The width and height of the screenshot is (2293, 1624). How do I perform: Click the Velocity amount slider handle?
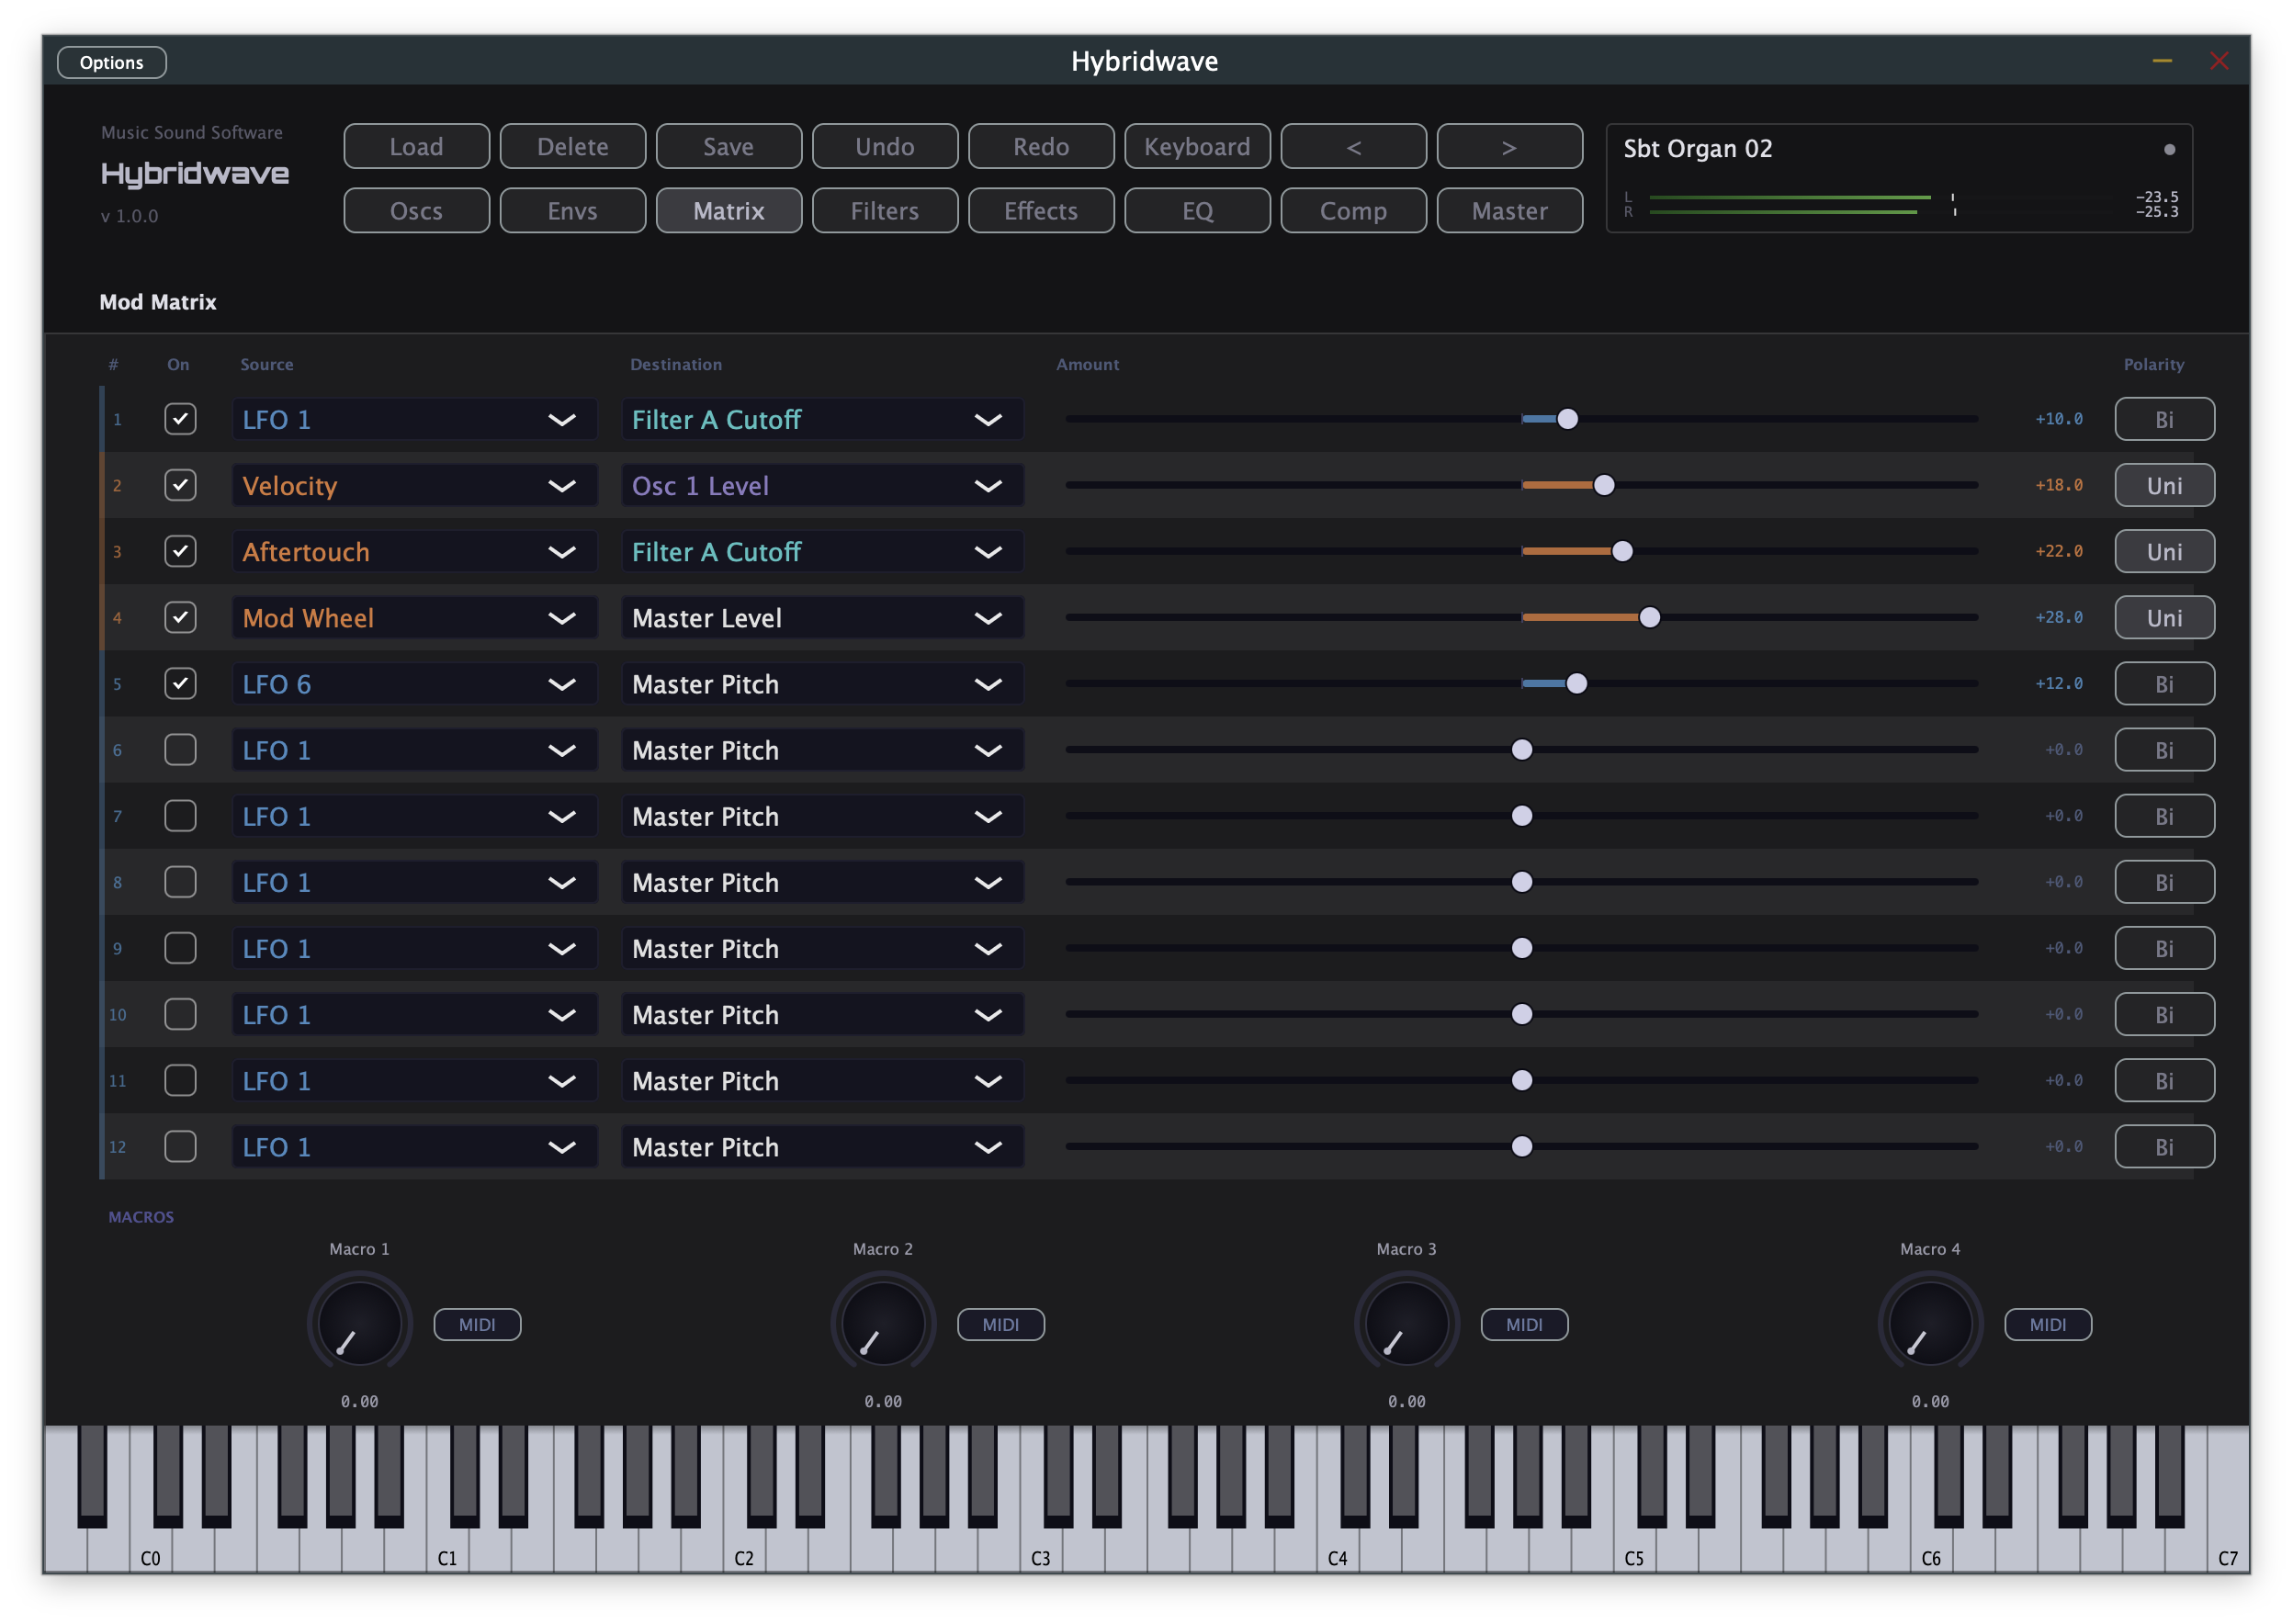(x=1603, y=485)
